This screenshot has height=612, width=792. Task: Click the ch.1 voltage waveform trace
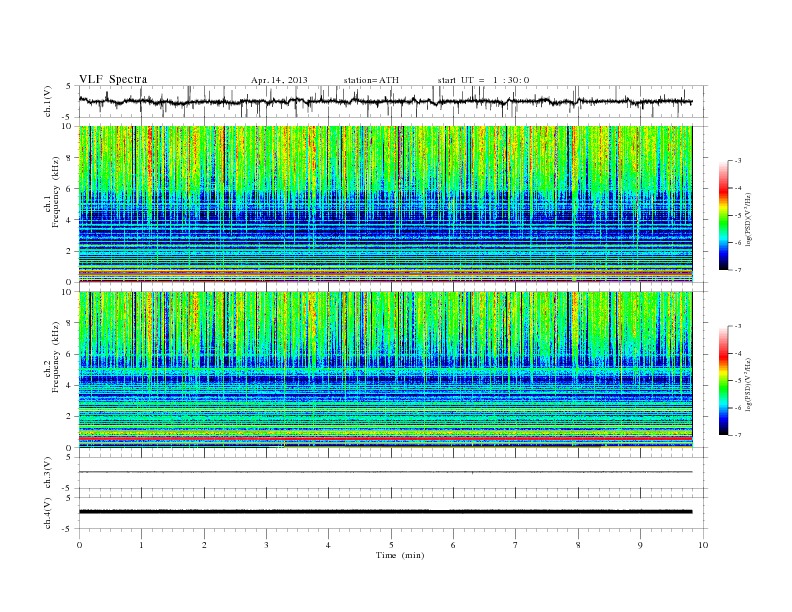[385, 101]
